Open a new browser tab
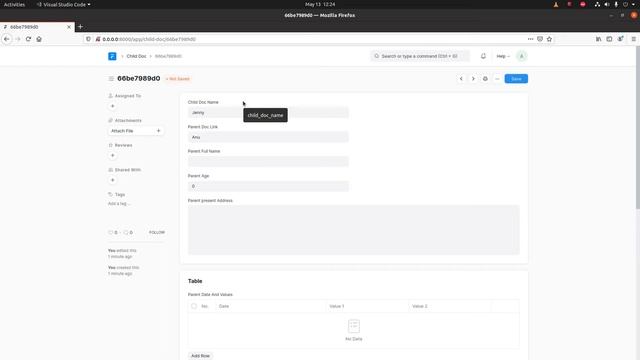640x360 pixels. (x=80, y=27)
